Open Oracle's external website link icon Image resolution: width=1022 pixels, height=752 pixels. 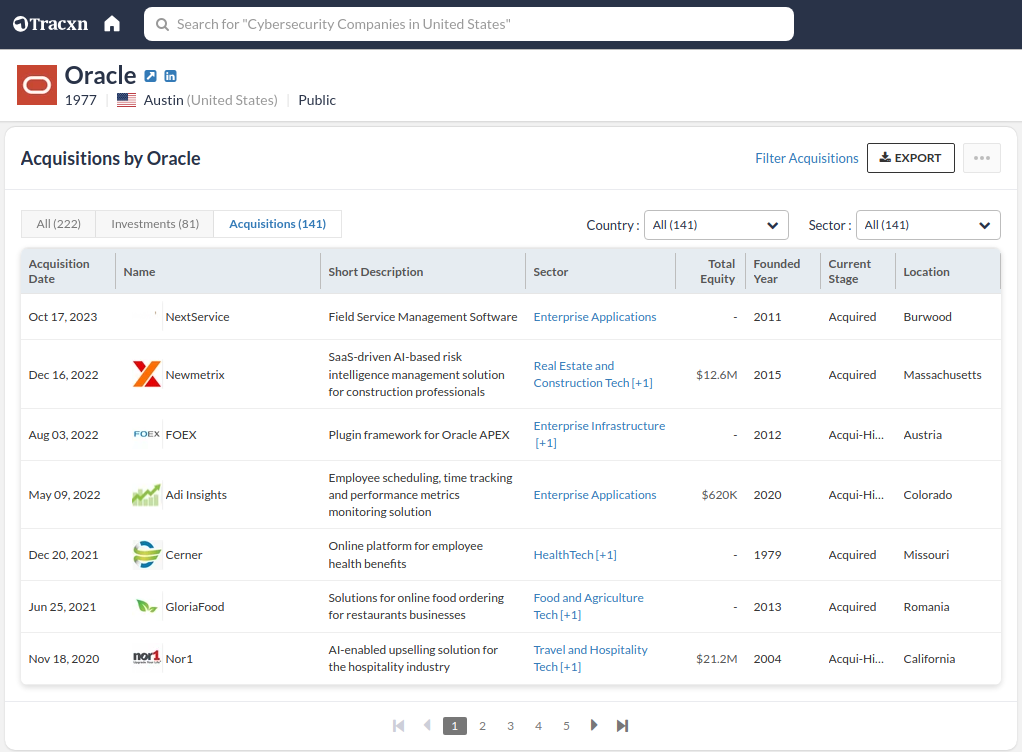pos(151,76)
